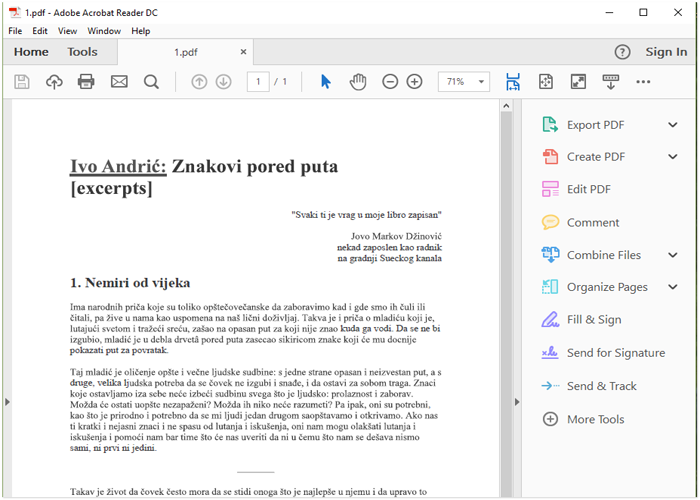Click the Sign In button
Image resolution: width=700 pixels, height=500 pixels.
(x=666, y=52)
